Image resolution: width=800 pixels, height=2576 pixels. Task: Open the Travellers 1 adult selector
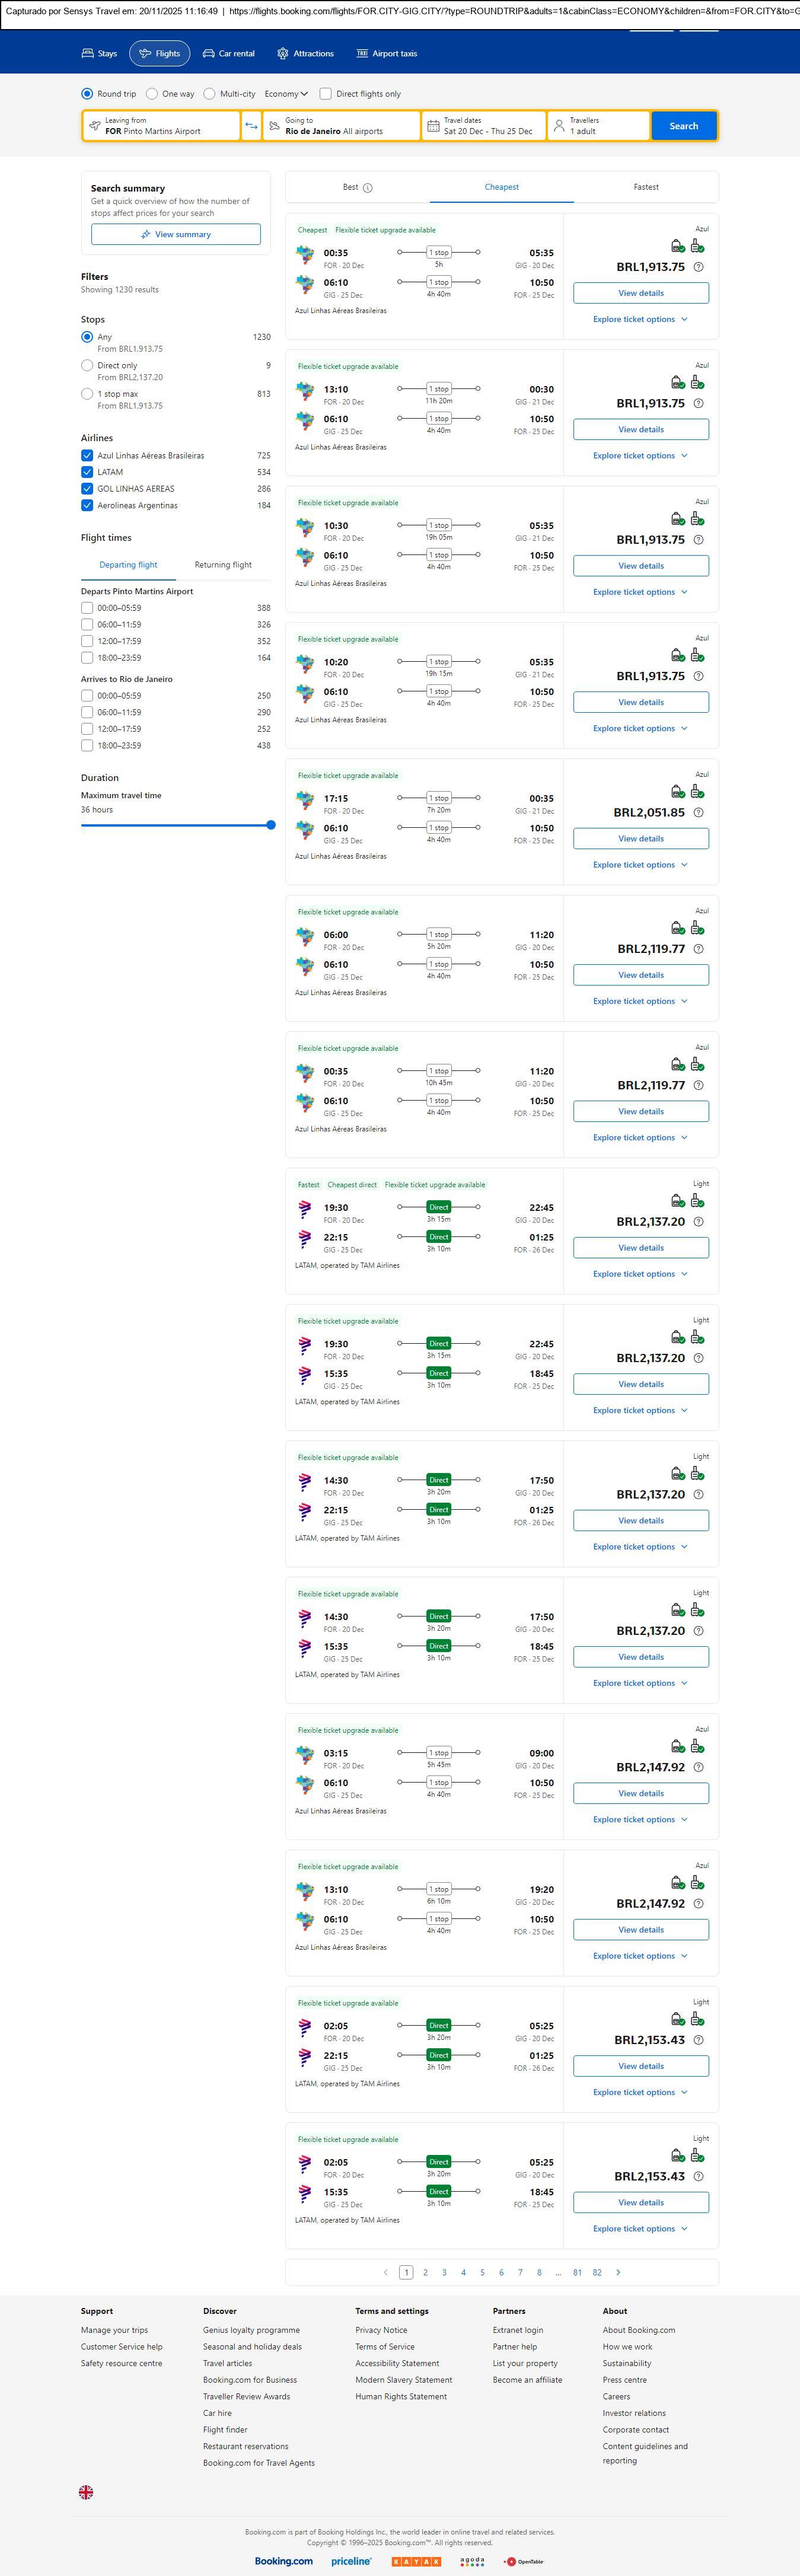[x=598, y=126]
